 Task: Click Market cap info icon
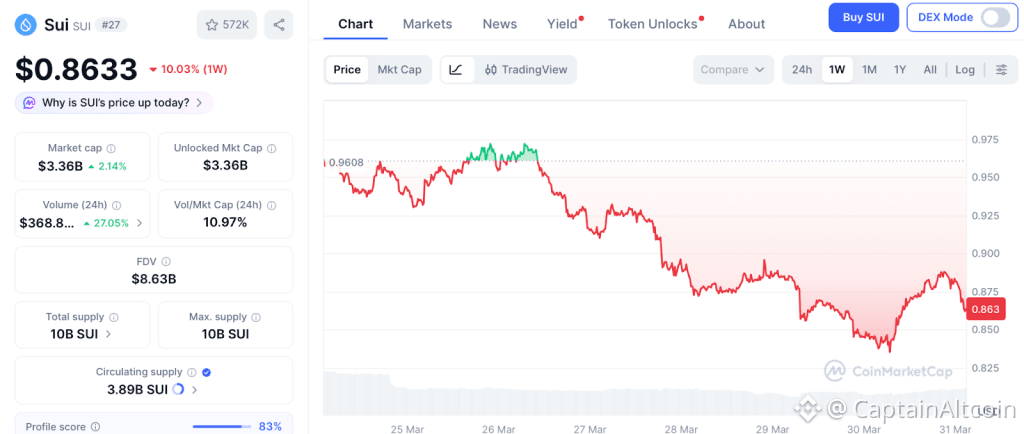point(111,148)
